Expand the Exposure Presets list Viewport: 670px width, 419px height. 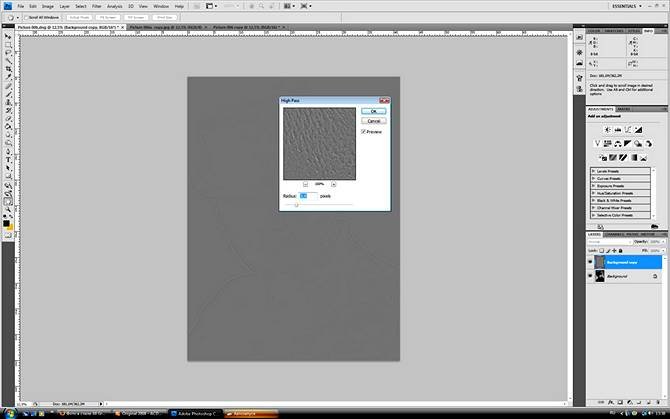[594, 185]
